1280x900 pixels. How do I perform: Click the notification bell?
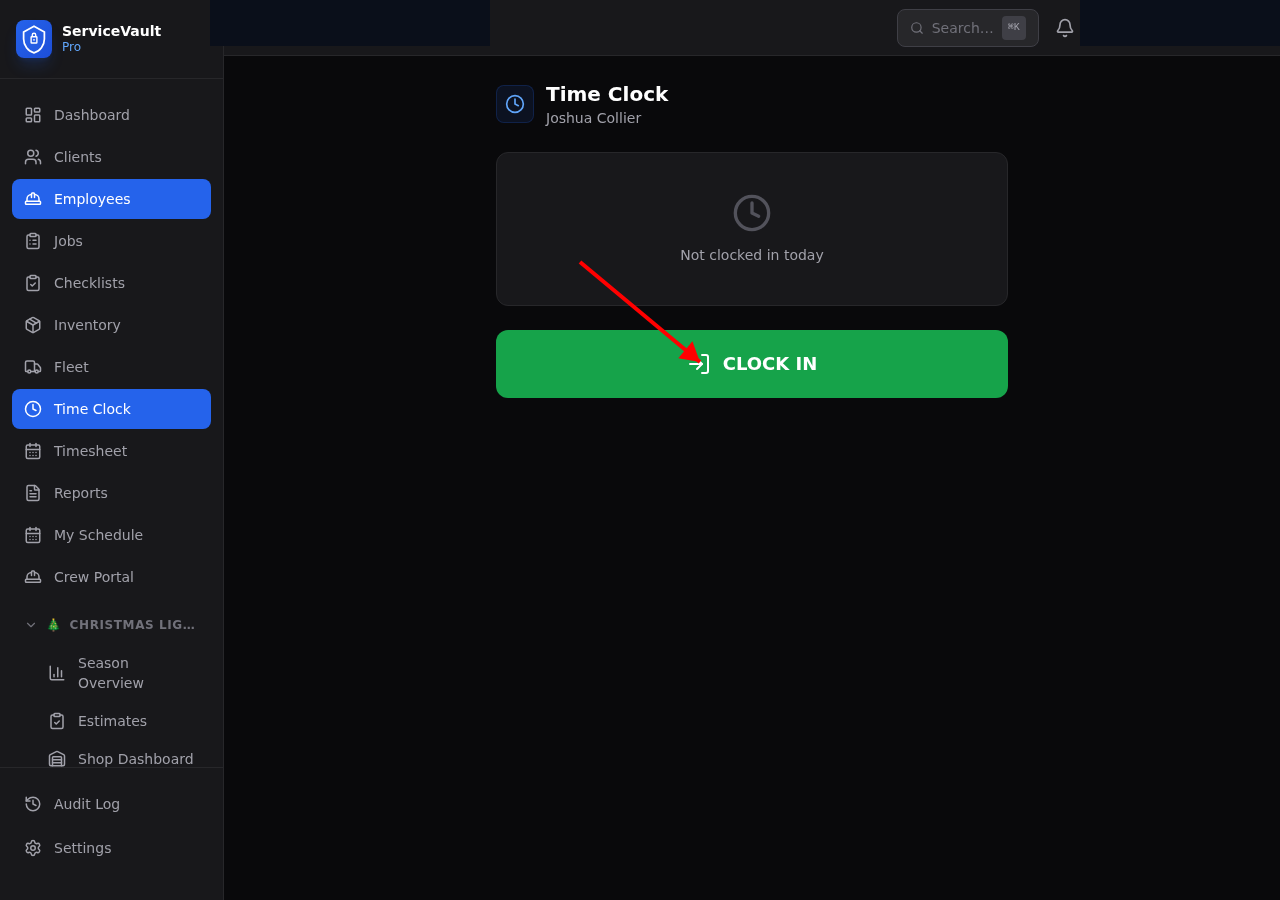(x=1064, y=27)
